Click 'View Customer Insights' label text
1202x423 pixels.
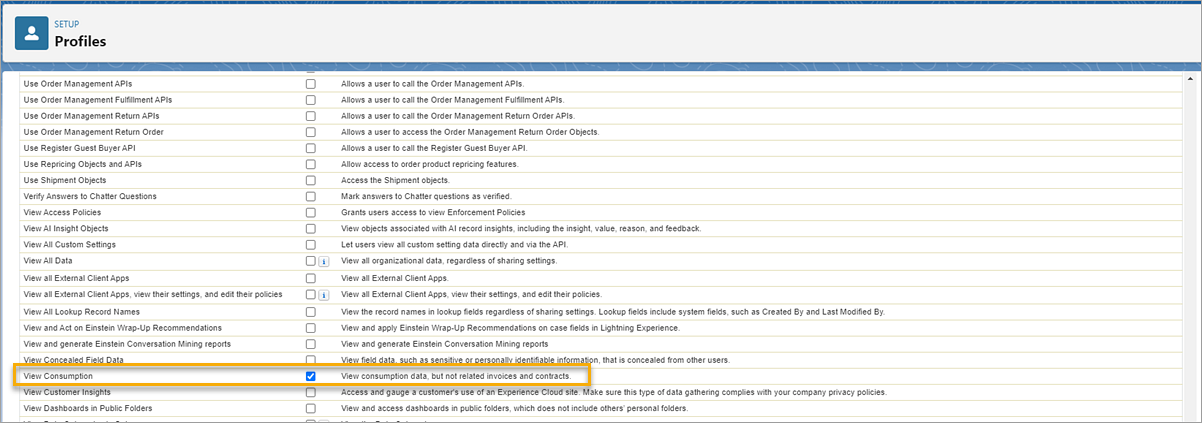click(x=66, y=392)
